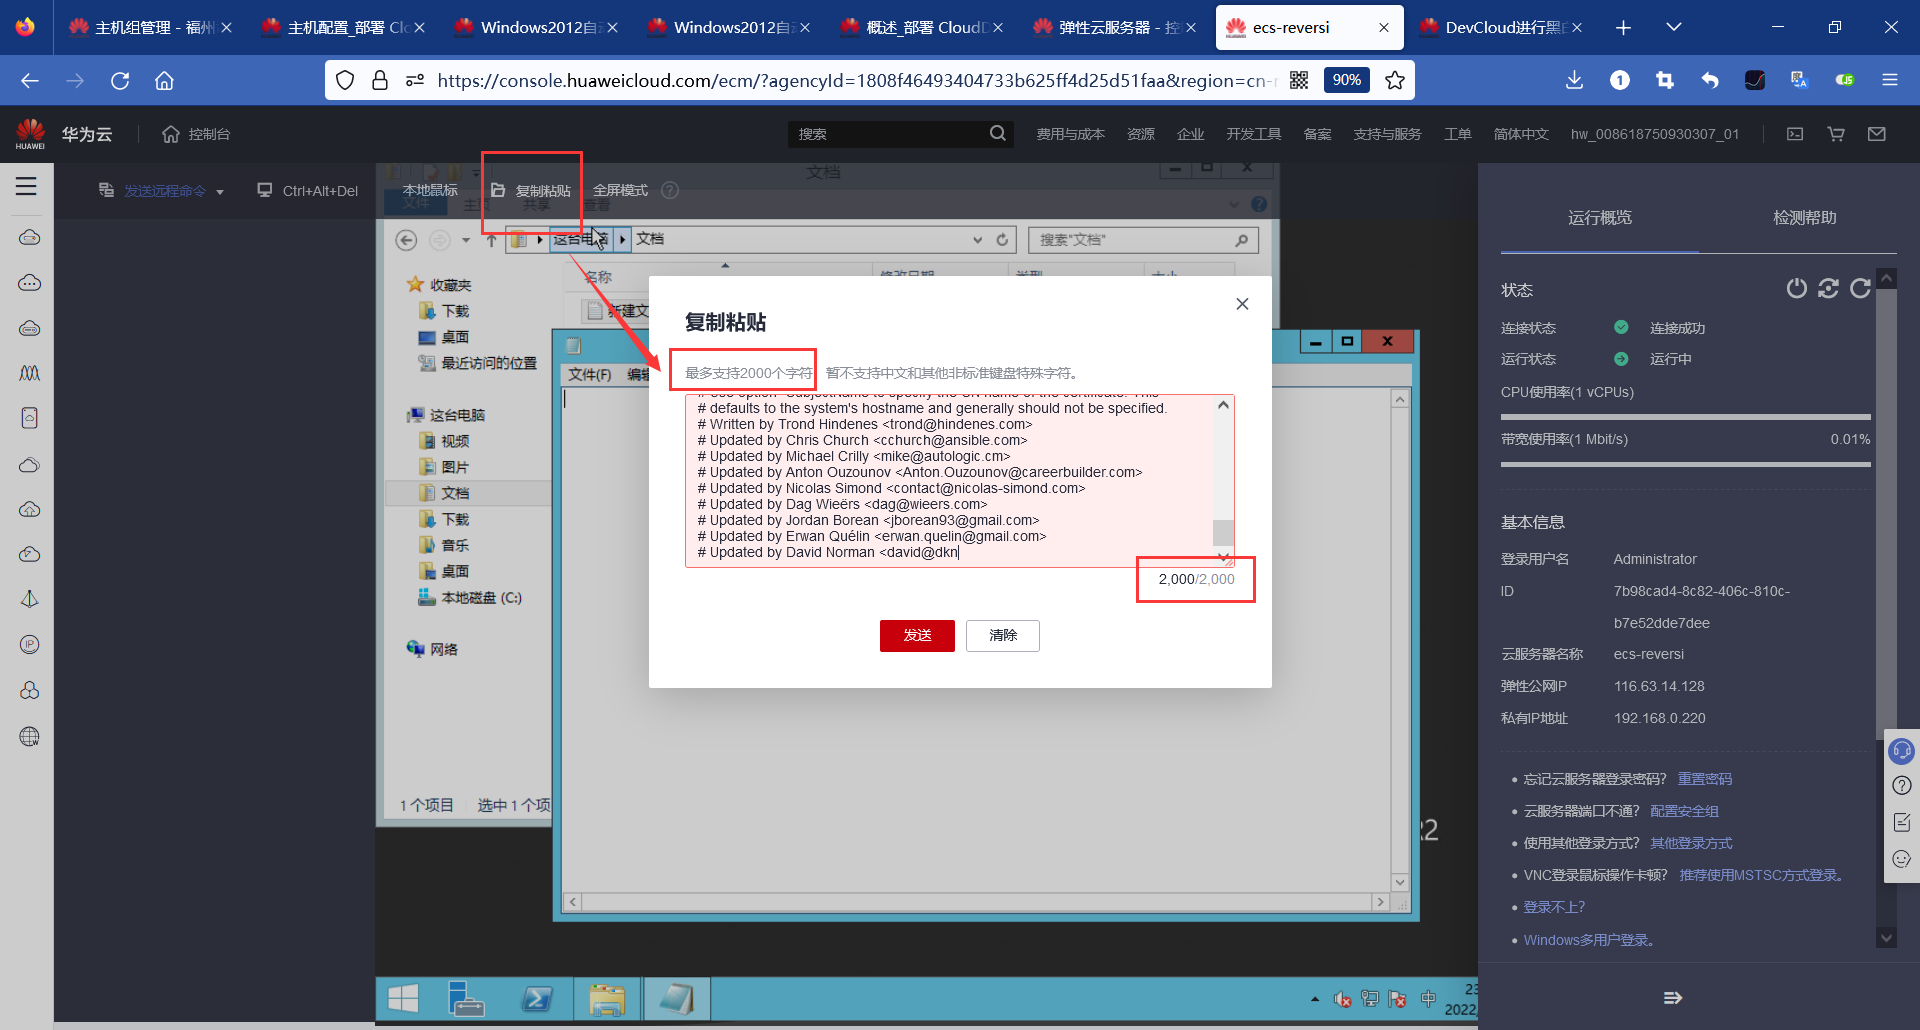Click the help icon beside 全屏模式
The width and height of the screenshot is (1920, 1030).
(x=670, y=190)
